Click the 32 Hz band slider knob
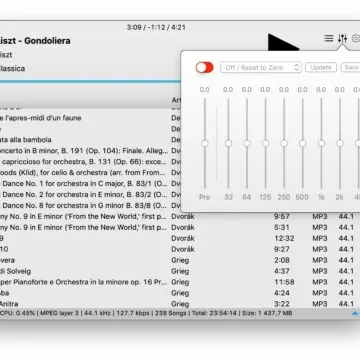360x360 pixels. click(228, 143)
